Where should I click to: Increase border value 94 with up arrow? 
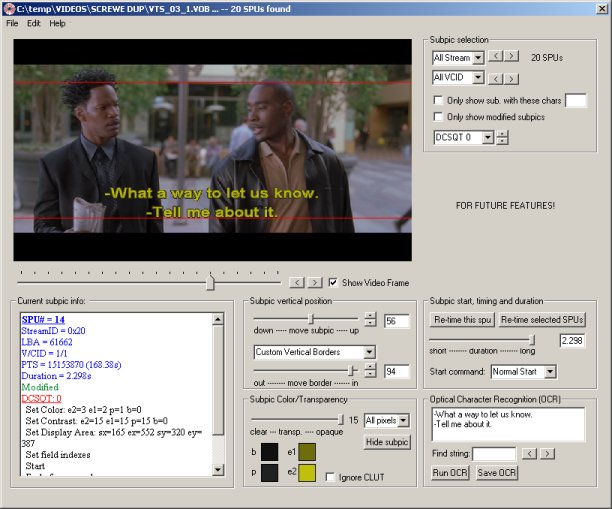tap(370, 367)
